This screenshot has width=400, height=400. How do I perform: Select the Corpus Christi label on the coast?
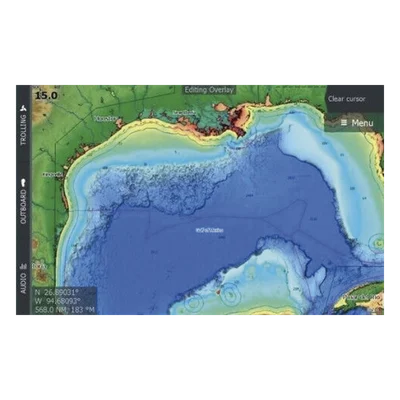[x=53, y=174]
